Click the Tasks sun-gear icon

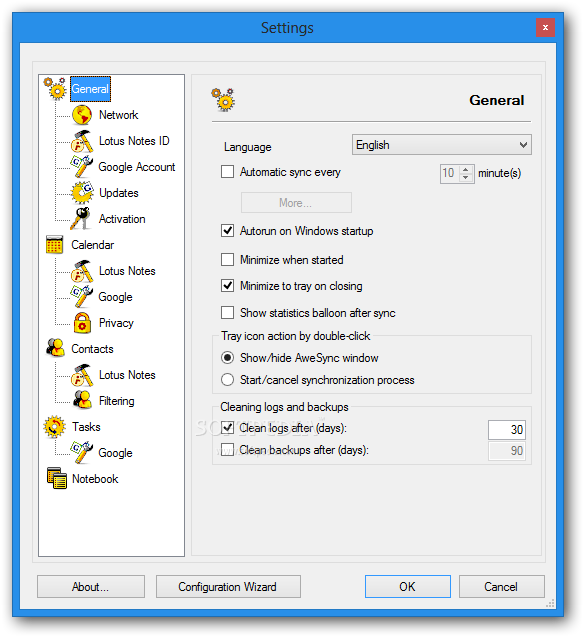[54, 427]
